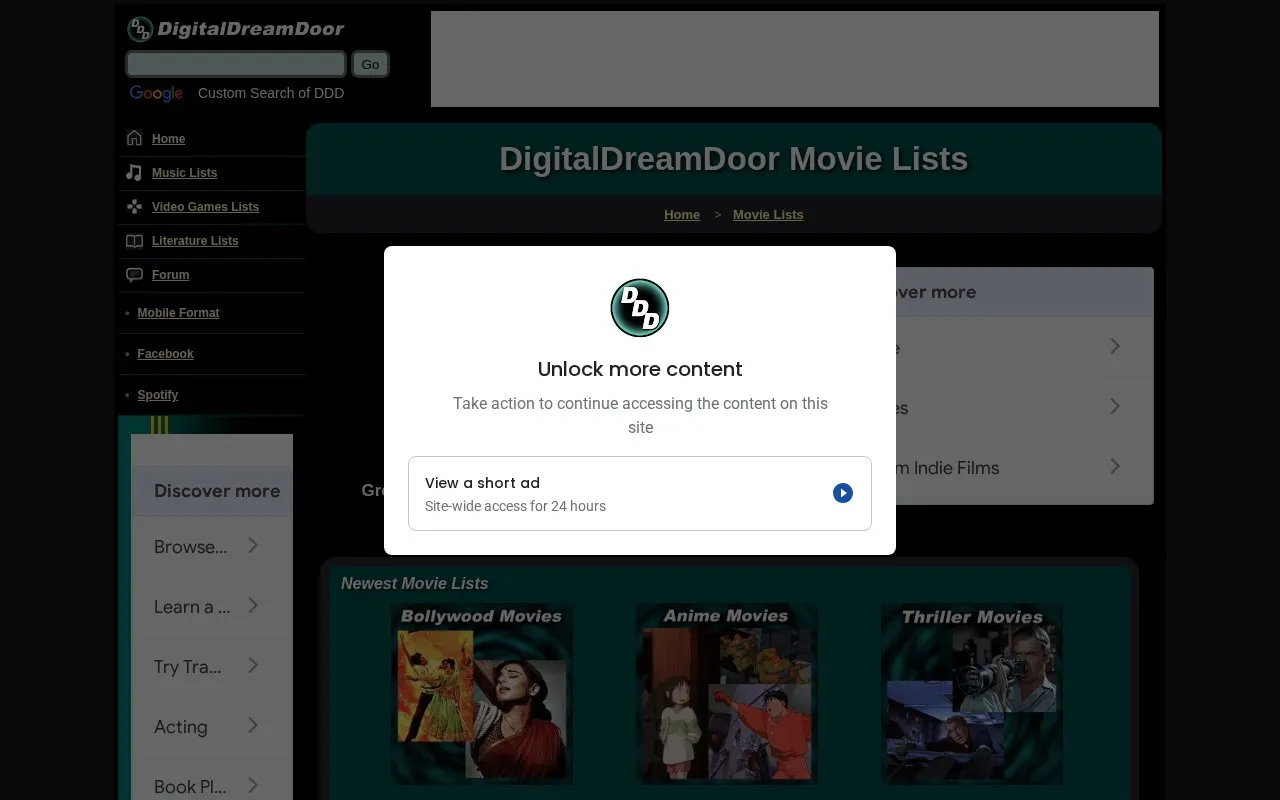This screenshot has height=800, width=1280.
Task: Visit the Facebook sidebar link
Action: click(165, 354)
